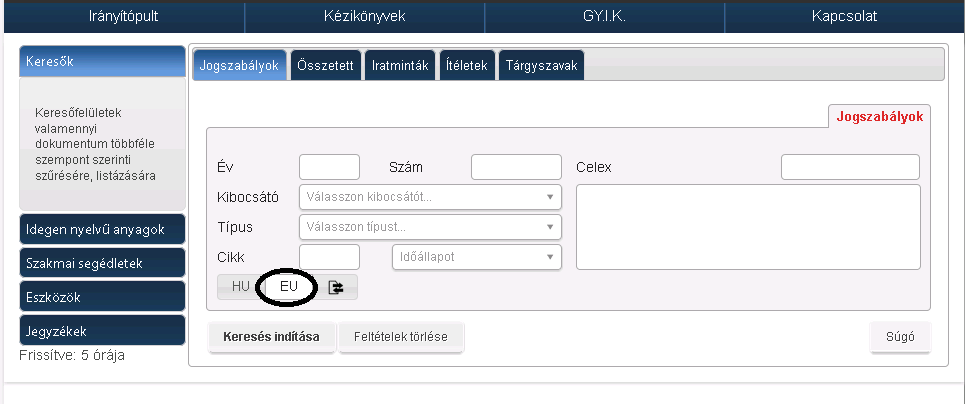Open the Kézikönyvek menu
The height and width of the screenshot is (404, 965).
tap(364, 17)
